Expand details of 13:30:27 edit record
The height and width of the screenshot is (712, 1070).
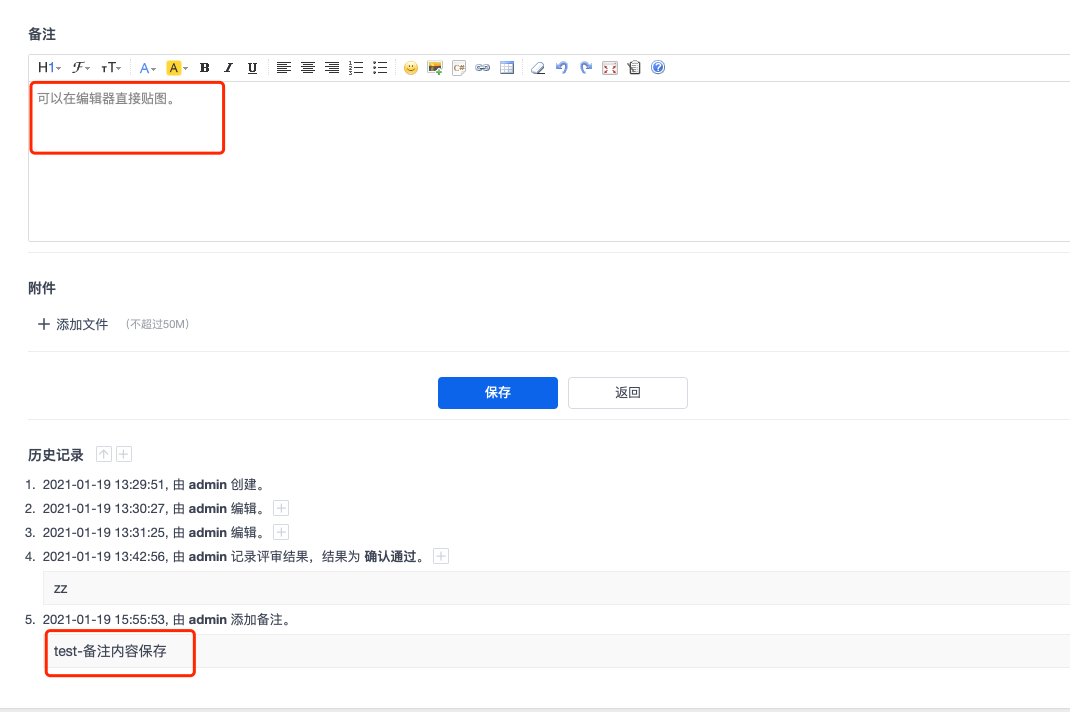[281, 508]
